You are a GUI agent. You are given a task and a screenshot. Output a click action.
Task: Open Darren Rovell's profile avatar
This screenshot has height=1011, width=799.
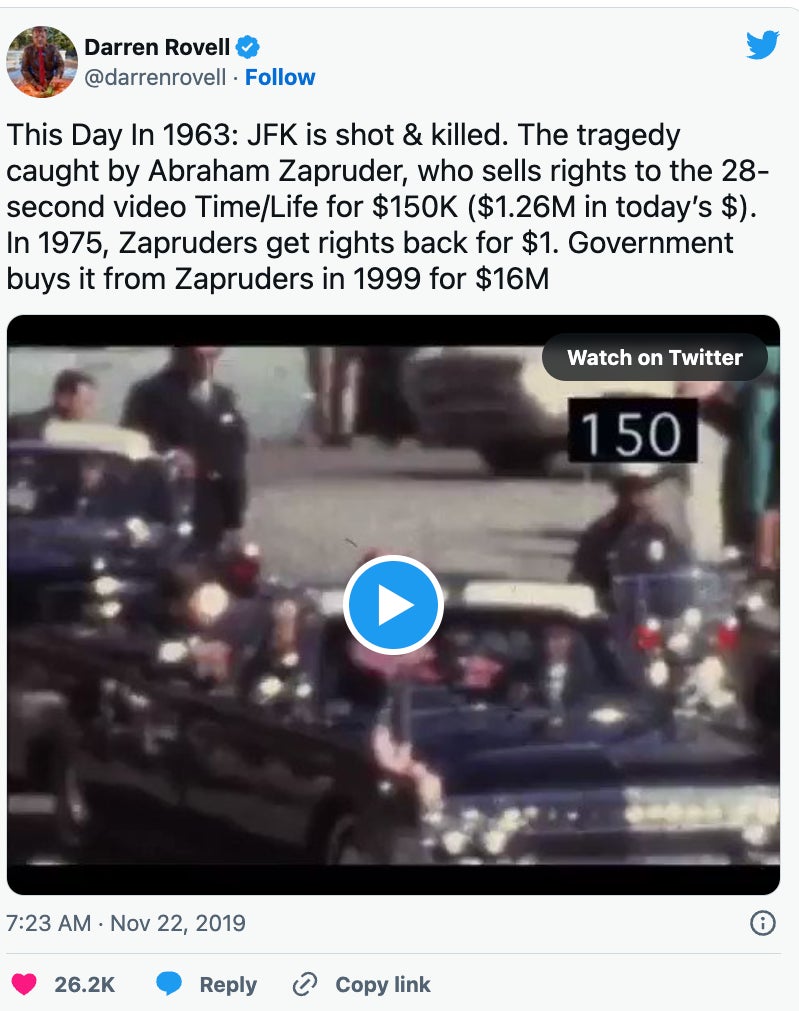pyautogui.click(x=42, y=62)
